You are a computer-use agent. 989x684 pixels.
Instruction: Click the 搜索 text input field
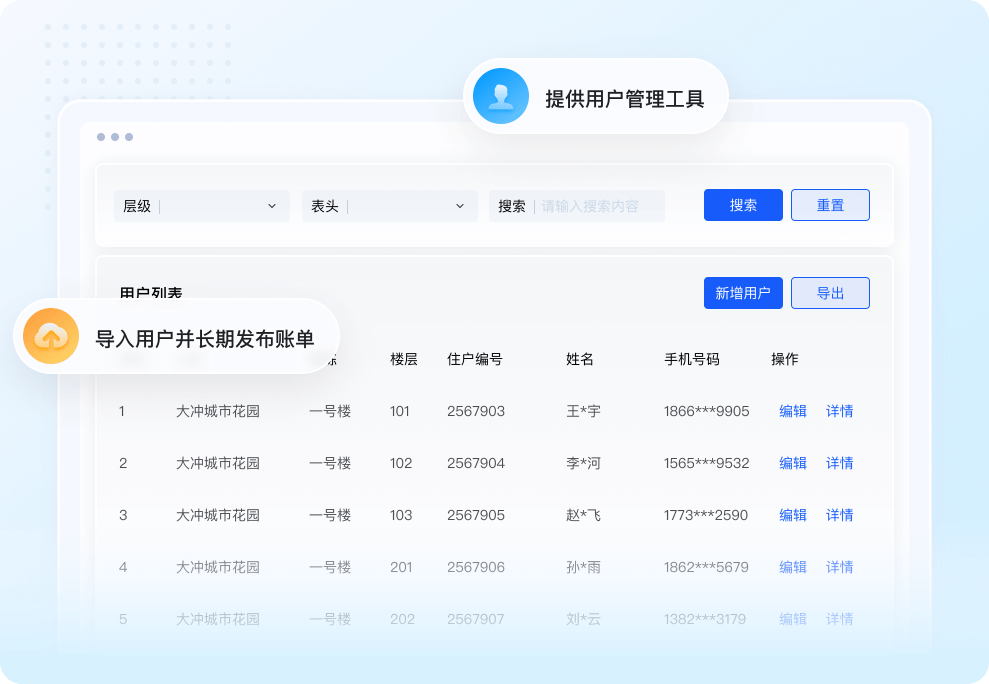tap(597, 206)
